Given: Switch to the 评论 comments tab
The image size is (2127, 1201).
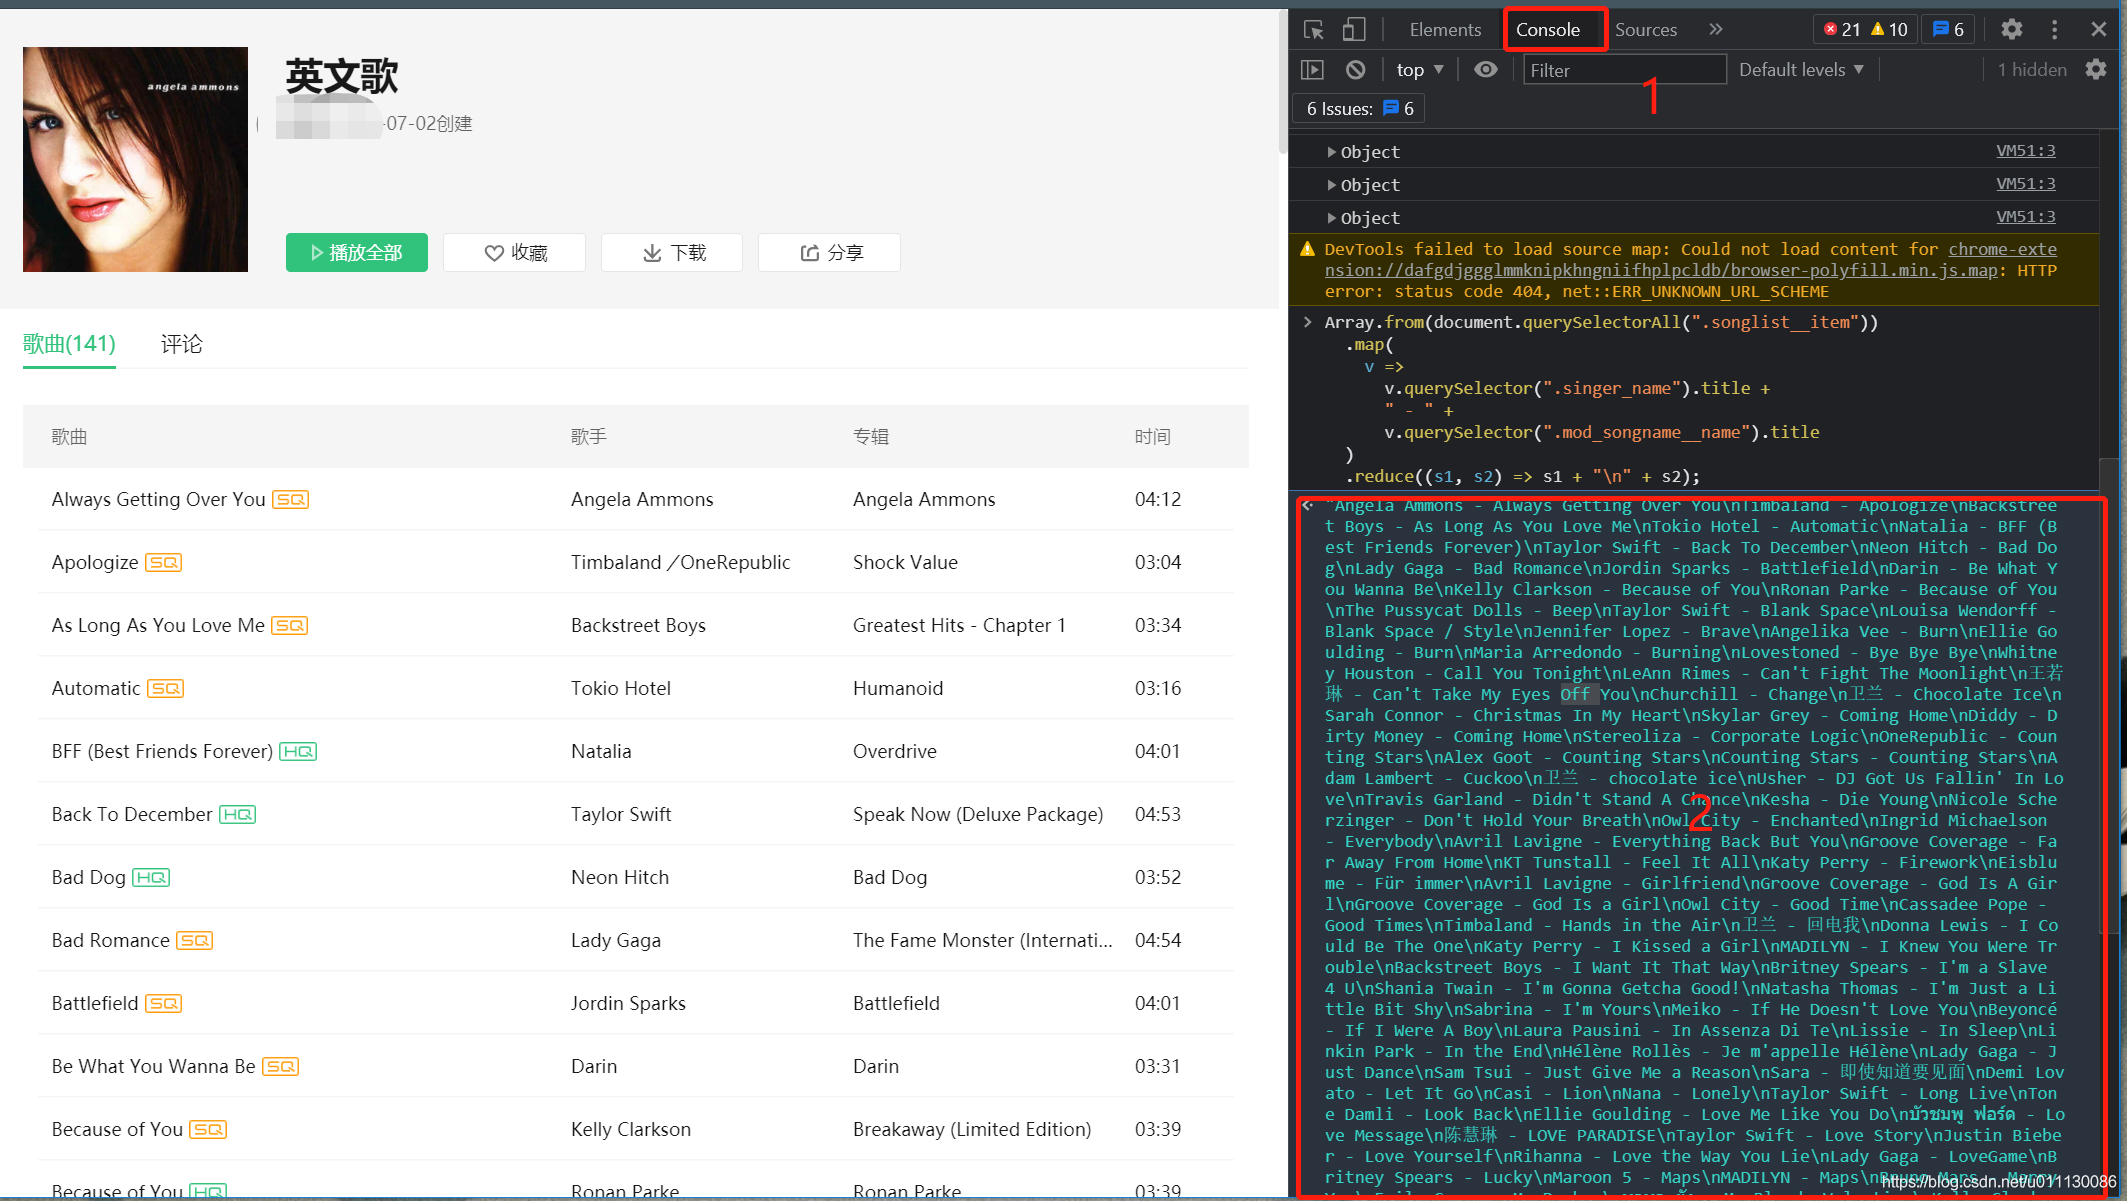Looking at the screenshot, I should click(181, 344).
